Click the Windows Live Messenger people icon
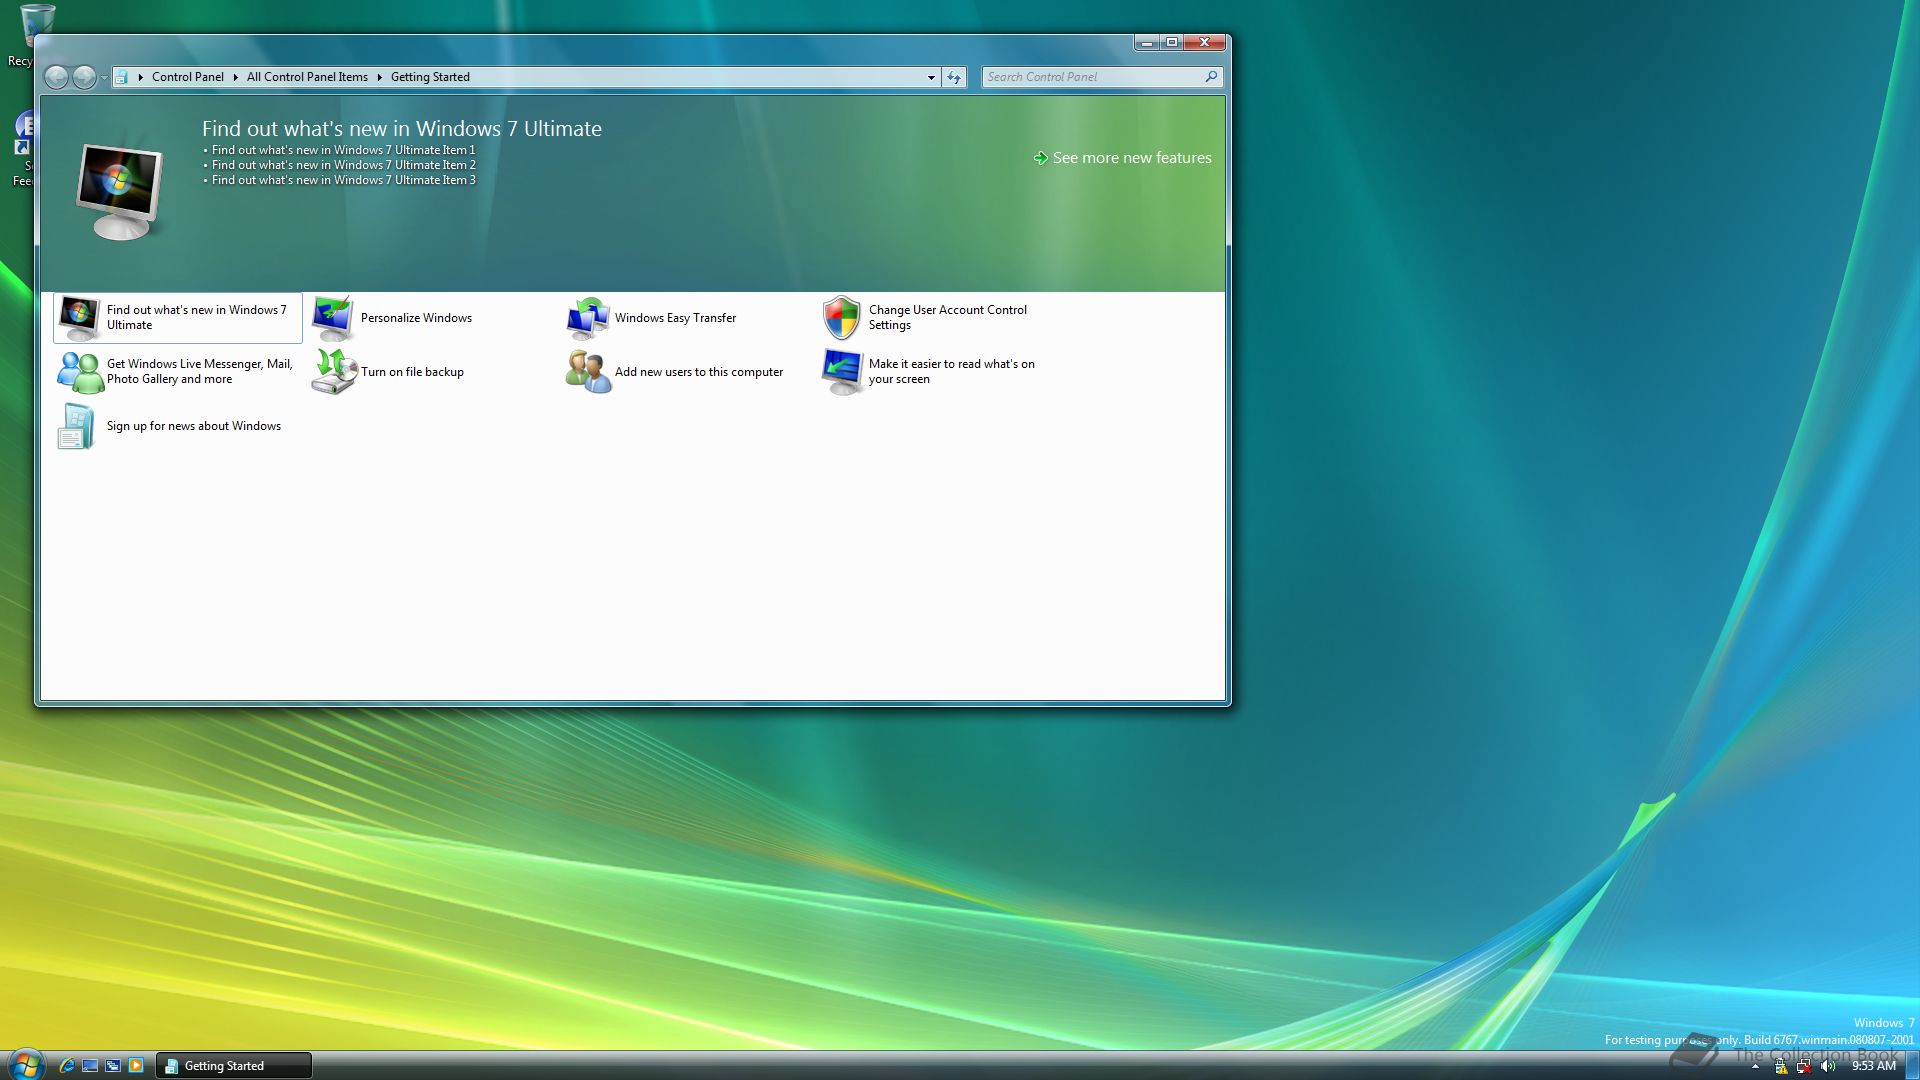 pyautogui.click(x=80, y=372)
